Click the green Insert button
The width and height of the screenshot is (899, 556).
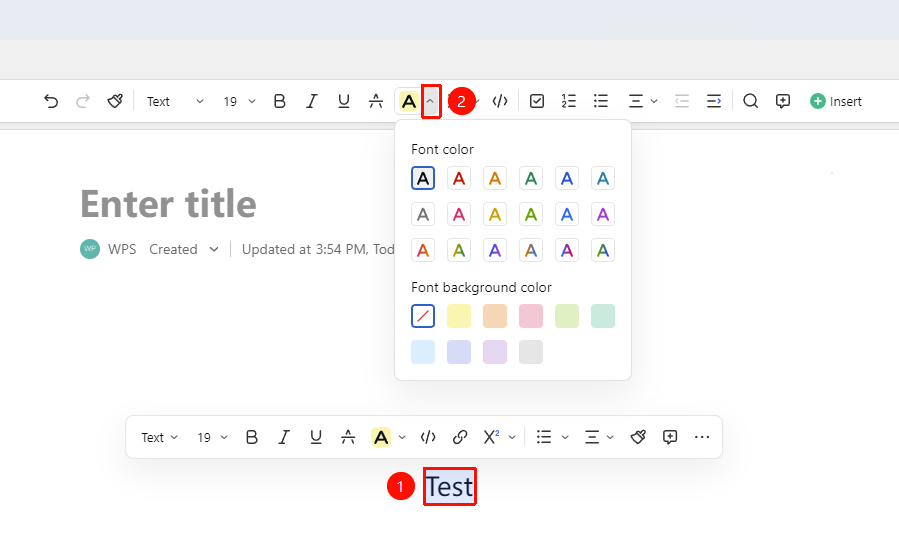coord(835,101)
